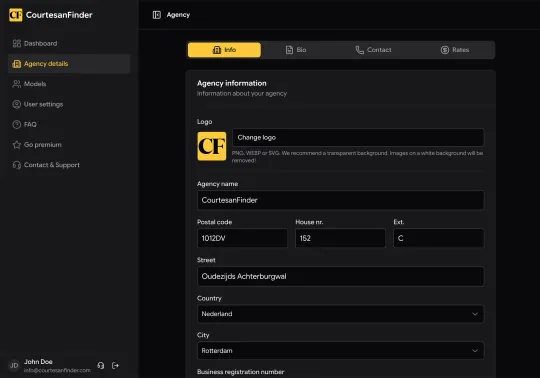This screenshot has height=378, width=540.
Task: Click the Change logo button
Action: 358,137
